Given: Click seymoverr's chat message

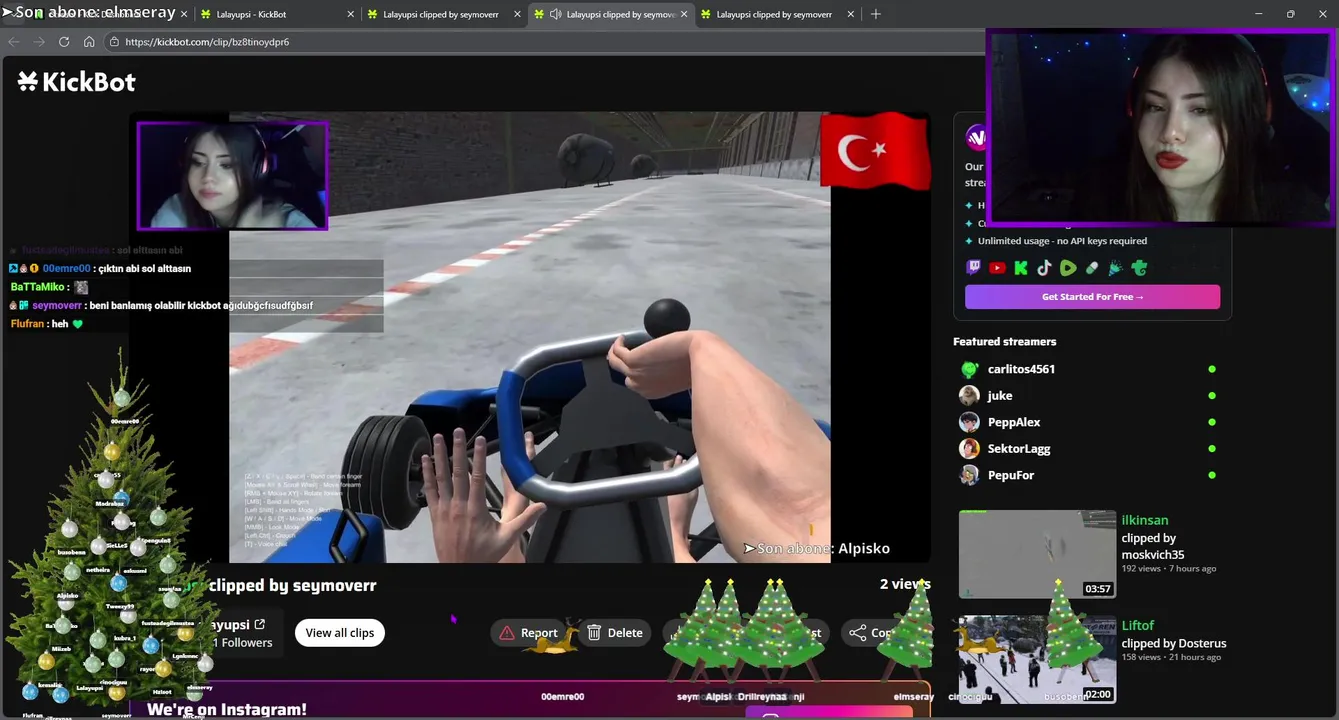Looking at the screenshot, I should point(161,305).
